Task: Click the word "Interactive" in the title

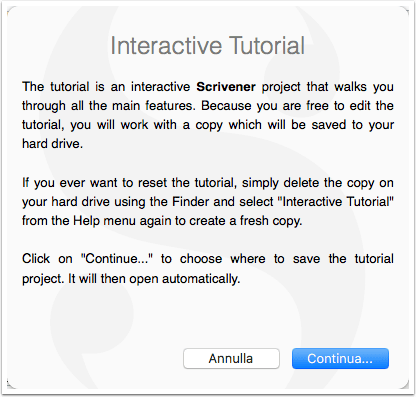Action: [166, 46]
